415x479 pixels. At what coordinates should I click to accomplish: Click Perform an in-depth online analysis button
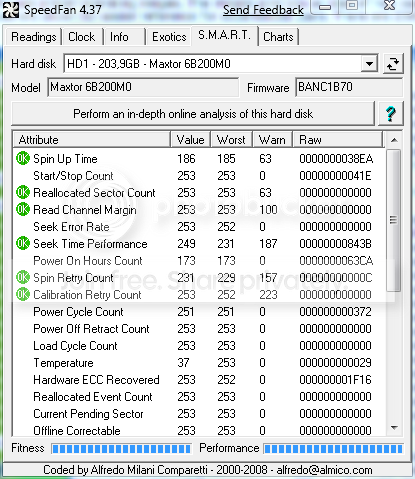[x=193, y=114]
